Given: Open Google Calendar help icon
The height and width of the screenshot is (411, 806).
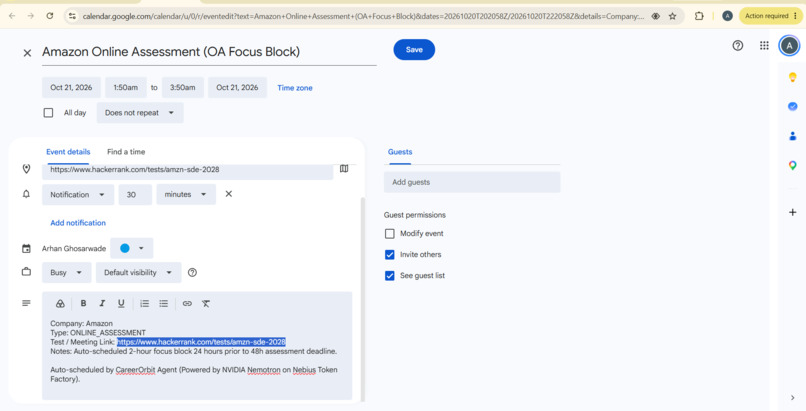Looking at the screenshot, I should [x=738, y=46].
